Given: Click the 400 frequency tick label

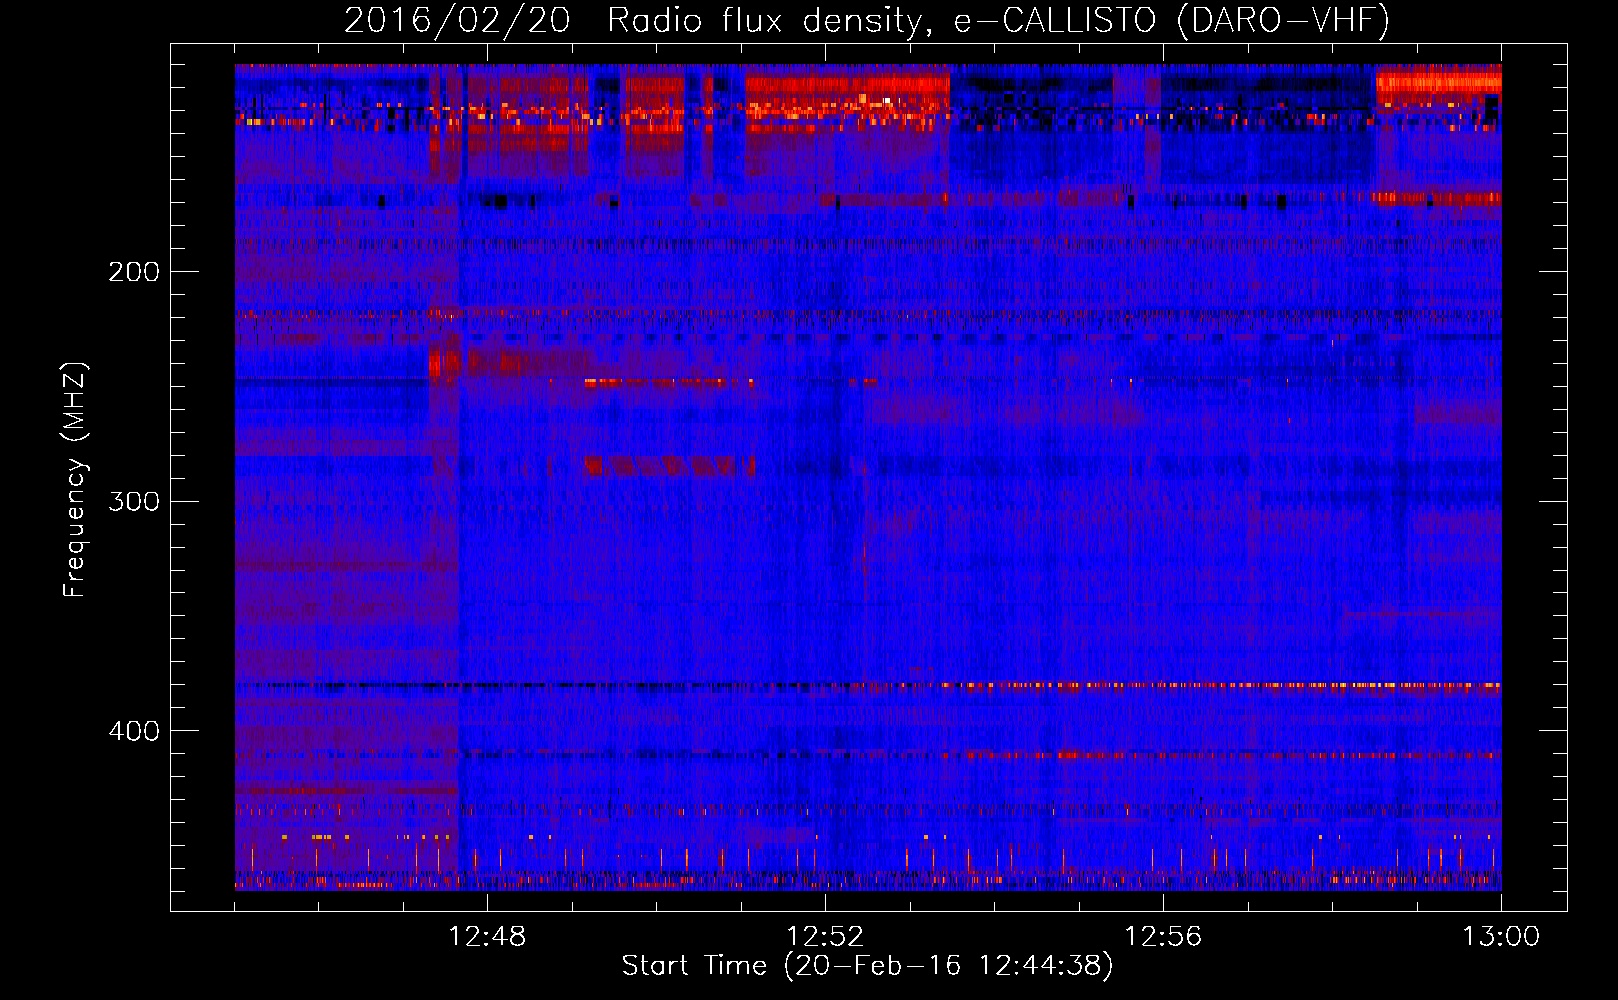Looking at the screenshot, I should (134, 731).
